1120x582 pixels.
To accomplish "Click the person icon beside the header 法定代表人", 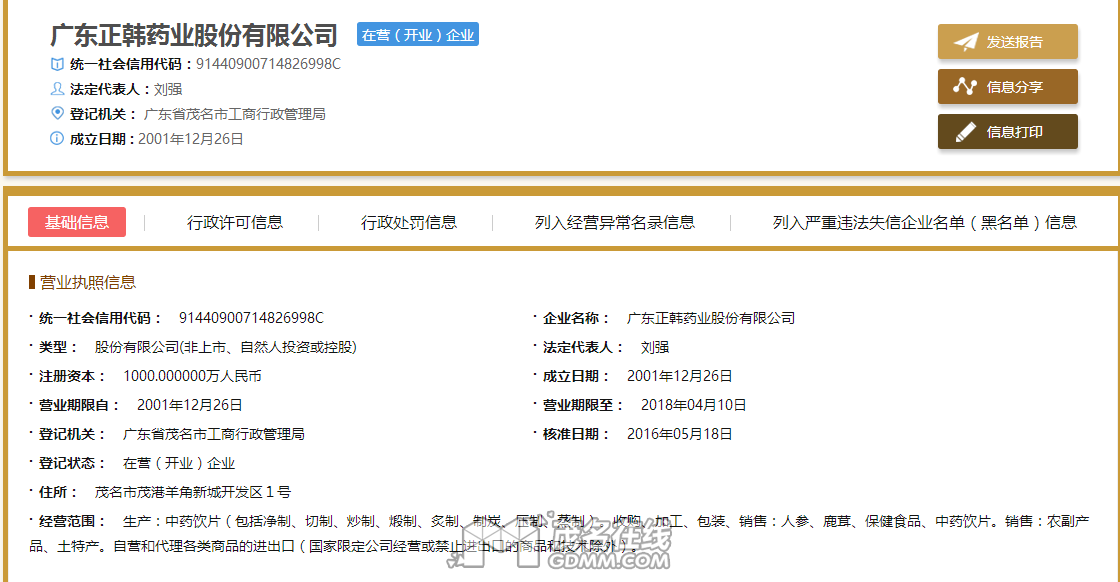I will coord(57,89).
